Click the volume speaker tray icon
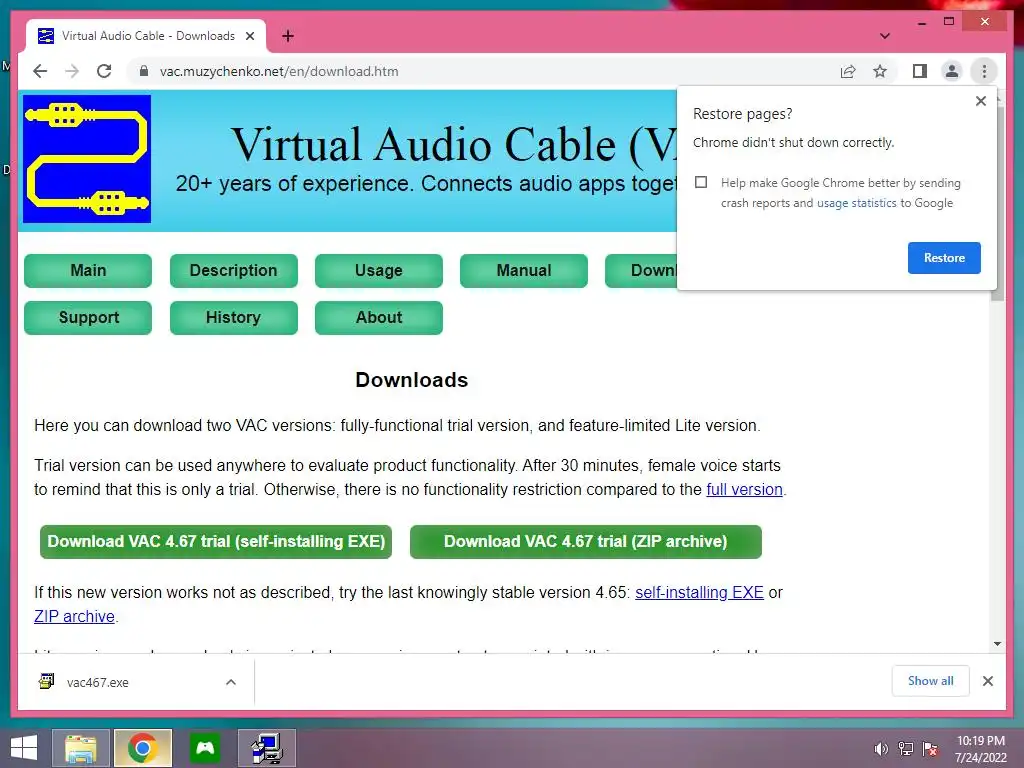Image resolution: width=1024 pixels, height=768 pixels. pos(881,749)
